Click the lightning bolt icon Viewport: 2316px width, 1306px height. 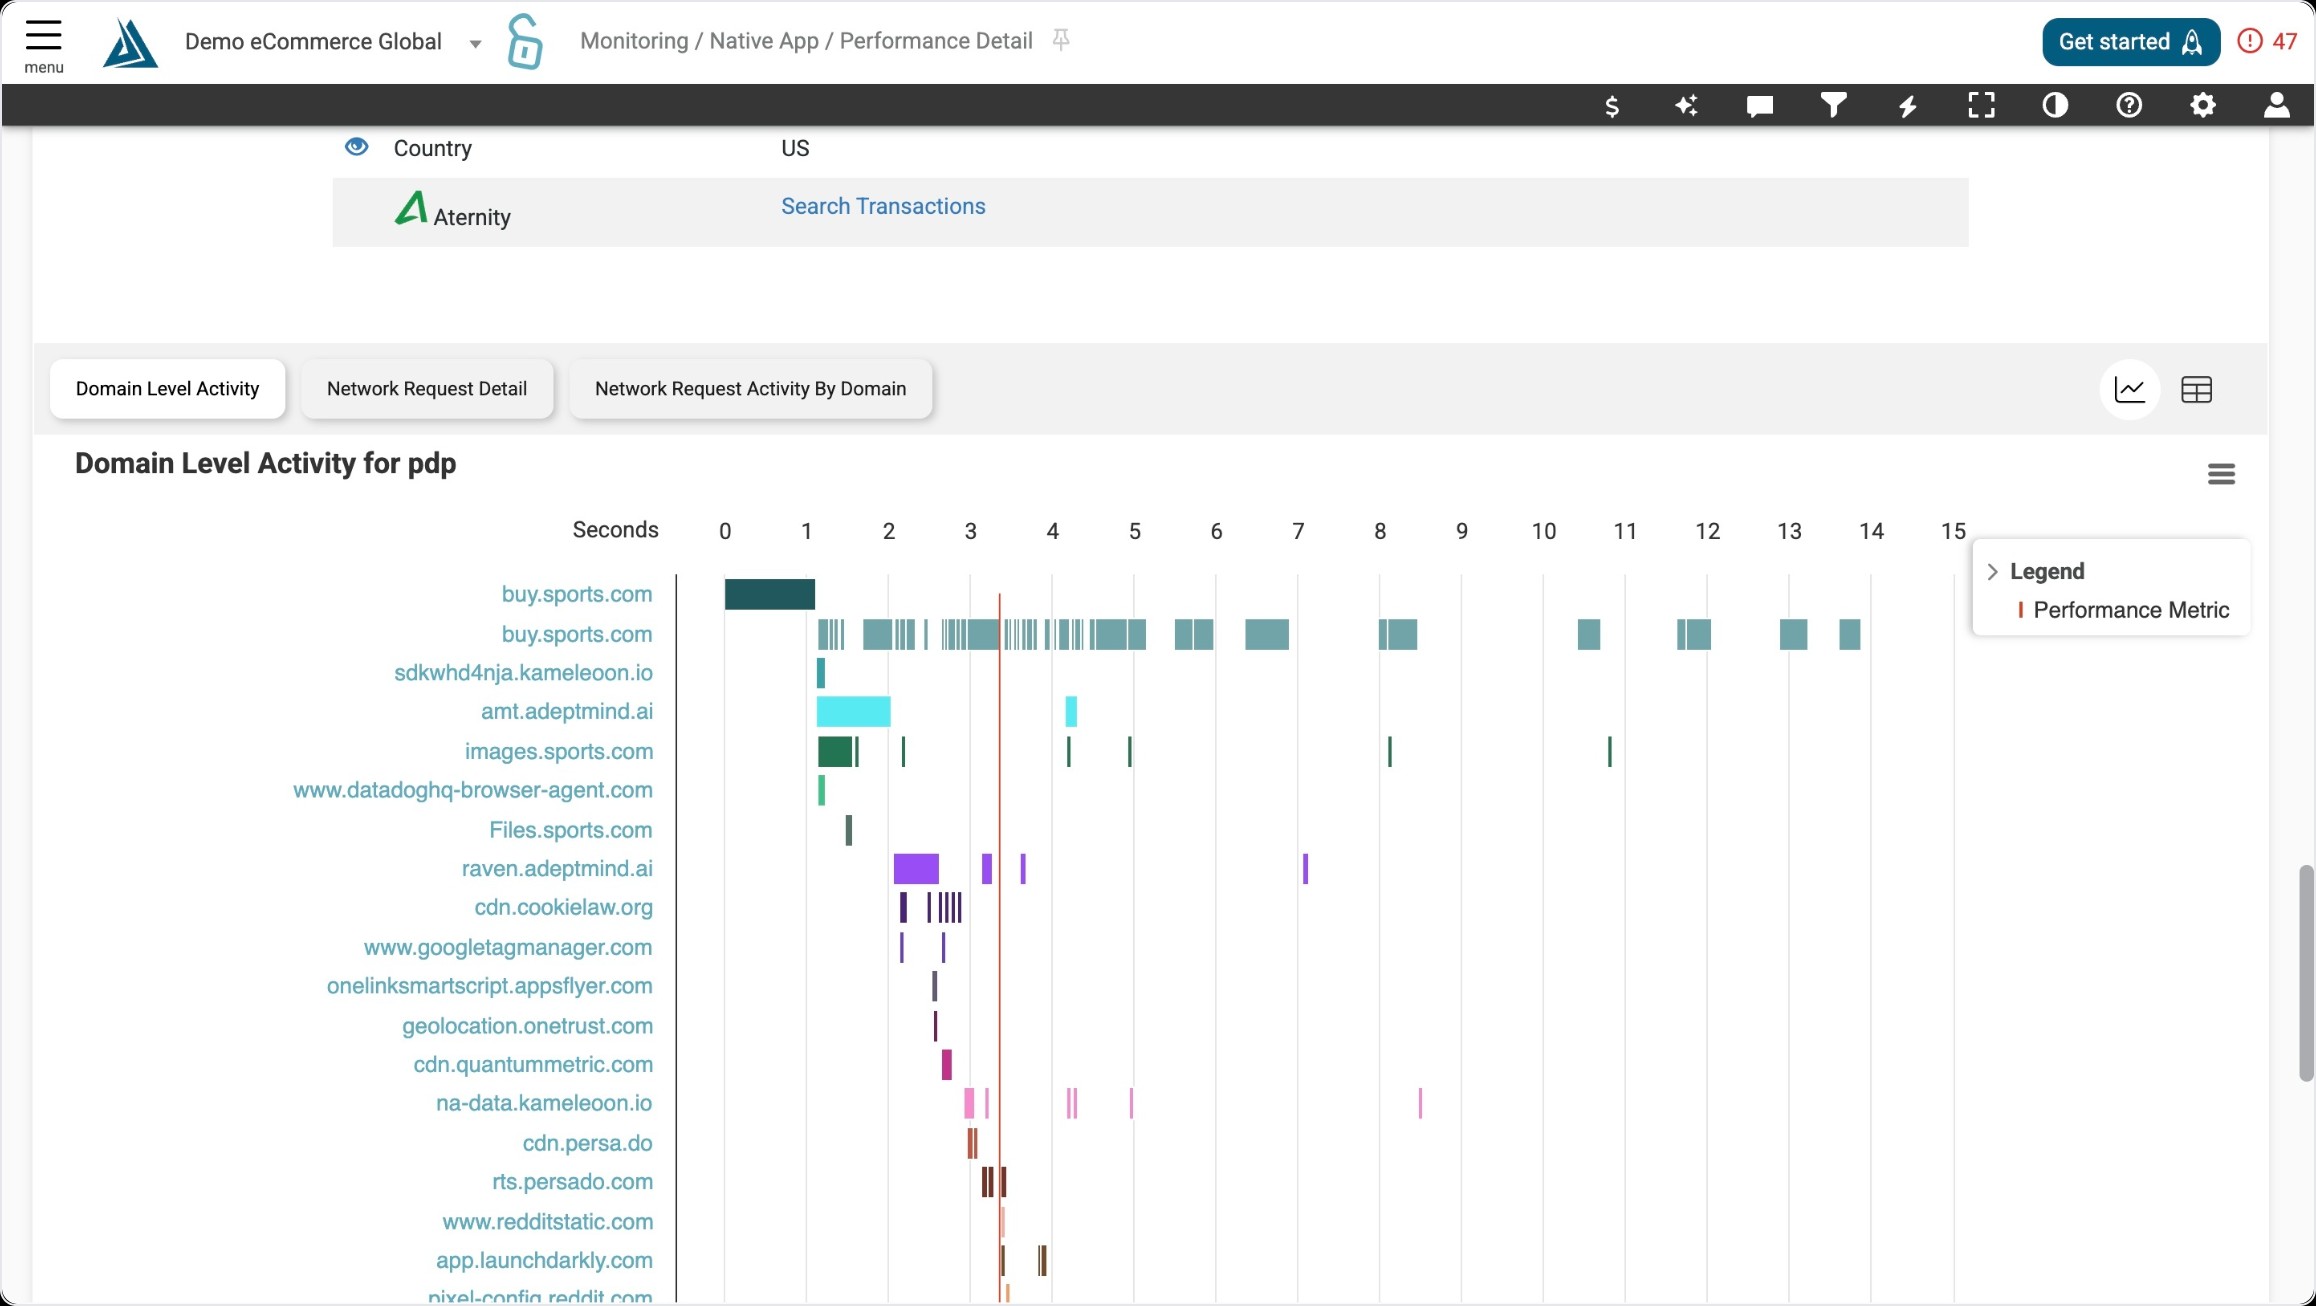point(1908,106)
